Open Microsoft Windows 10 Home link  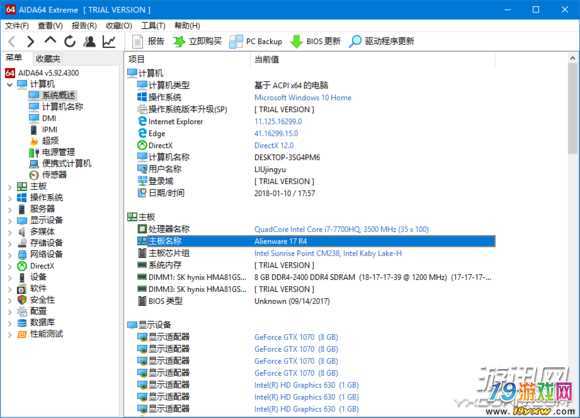click(303, 98)
